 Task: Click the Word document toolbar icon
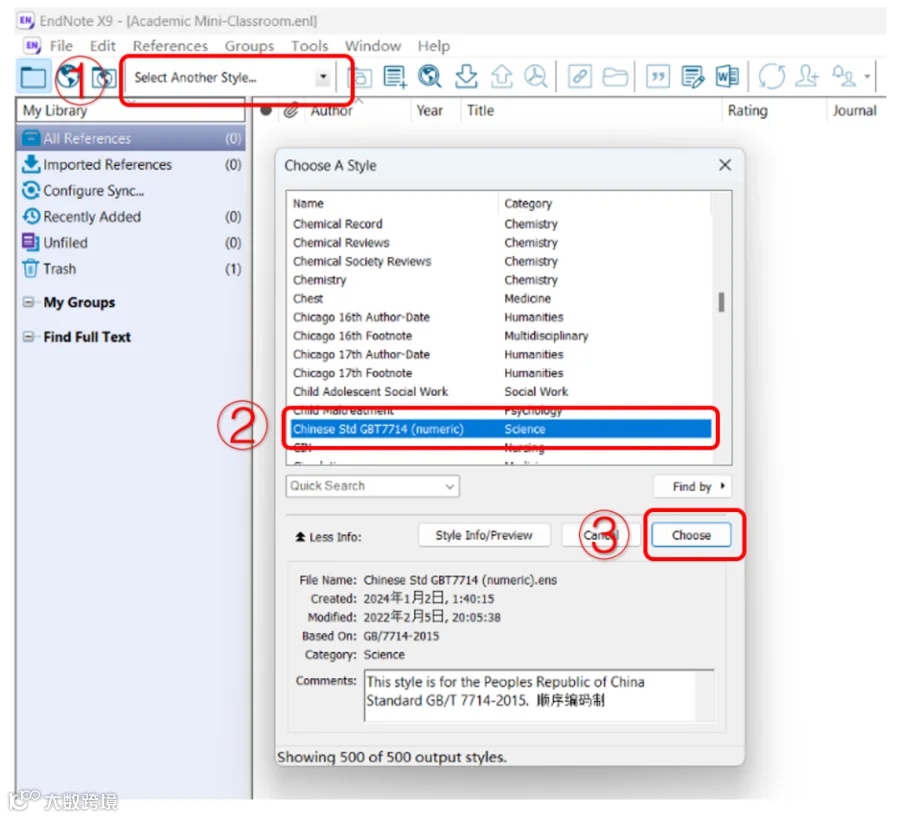coord(727,76)
